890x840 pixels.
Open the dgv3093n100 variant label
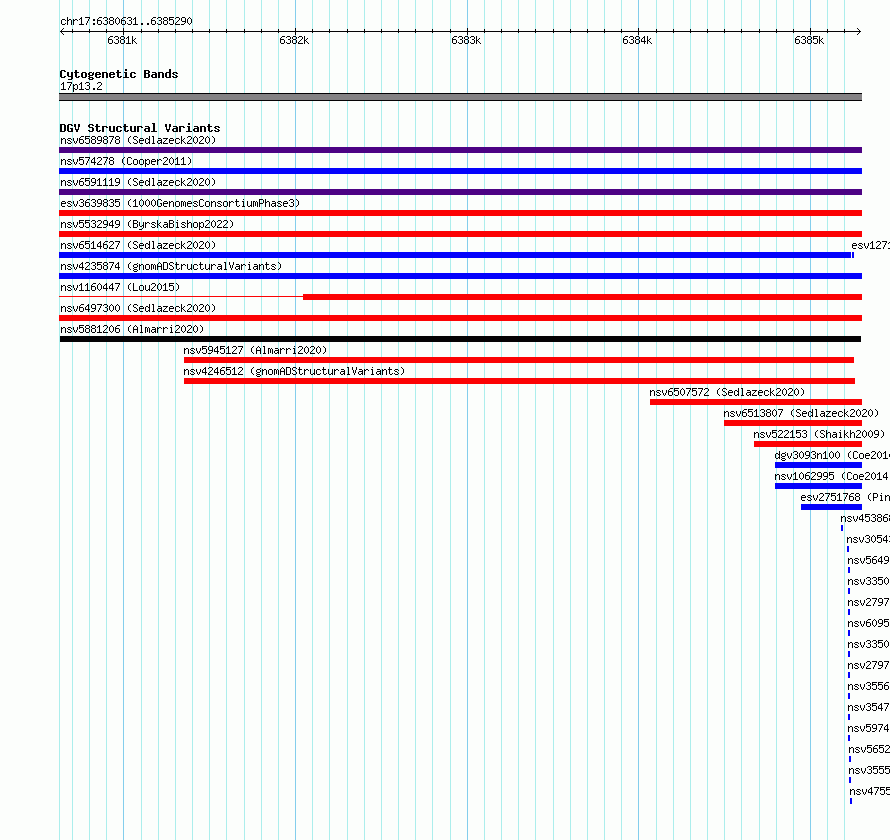(x=832, y=455)
